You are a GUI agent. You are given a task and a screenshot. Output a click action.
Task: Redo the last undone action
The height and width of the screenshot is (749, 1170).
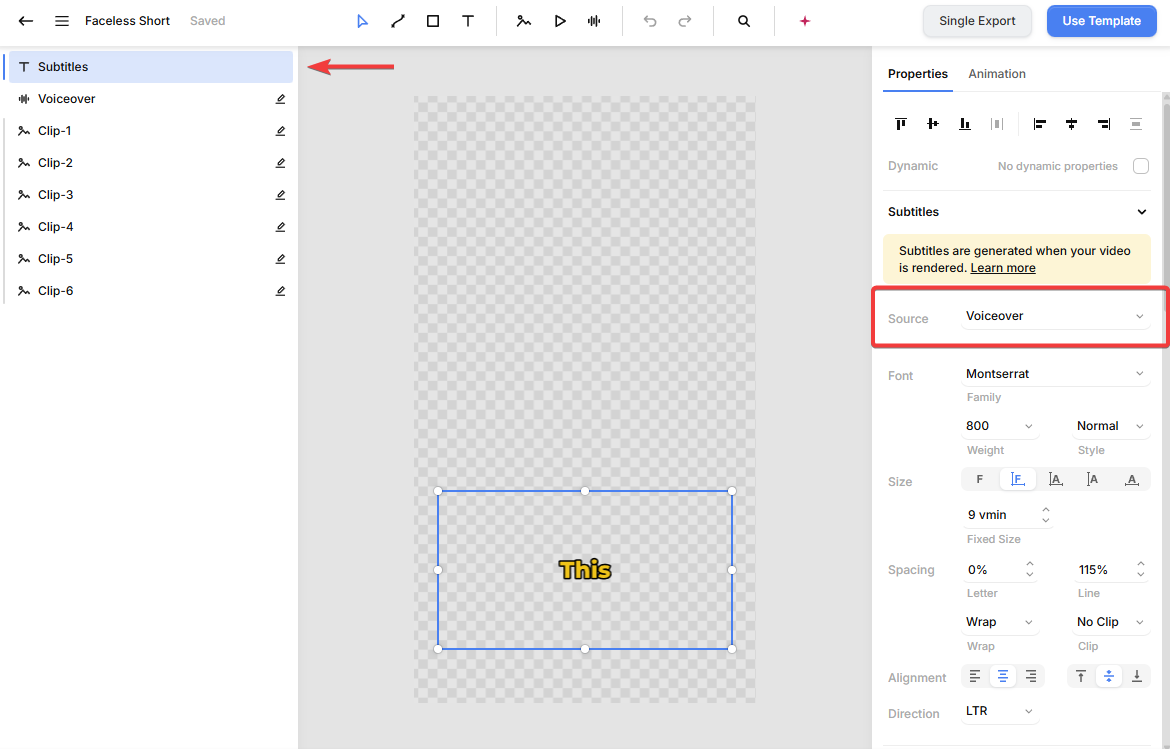click(685, 21)
